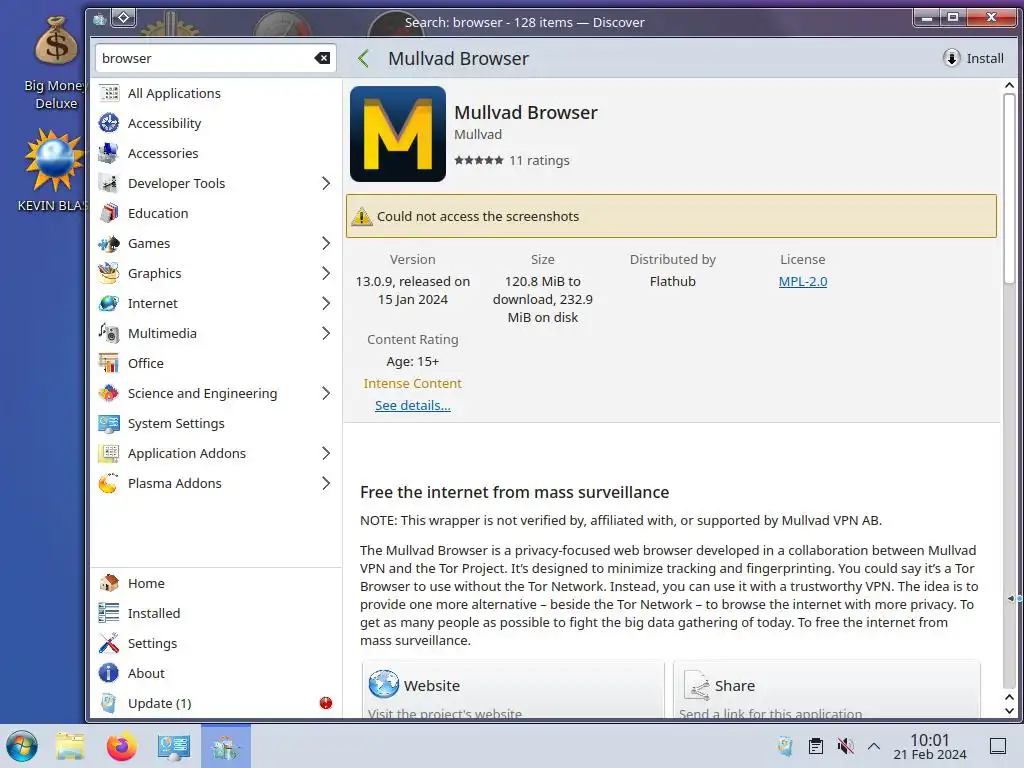Click the scrollbar bottom down arrow
Viewport: 1024px width, 768px height.
pos(1009,711)
